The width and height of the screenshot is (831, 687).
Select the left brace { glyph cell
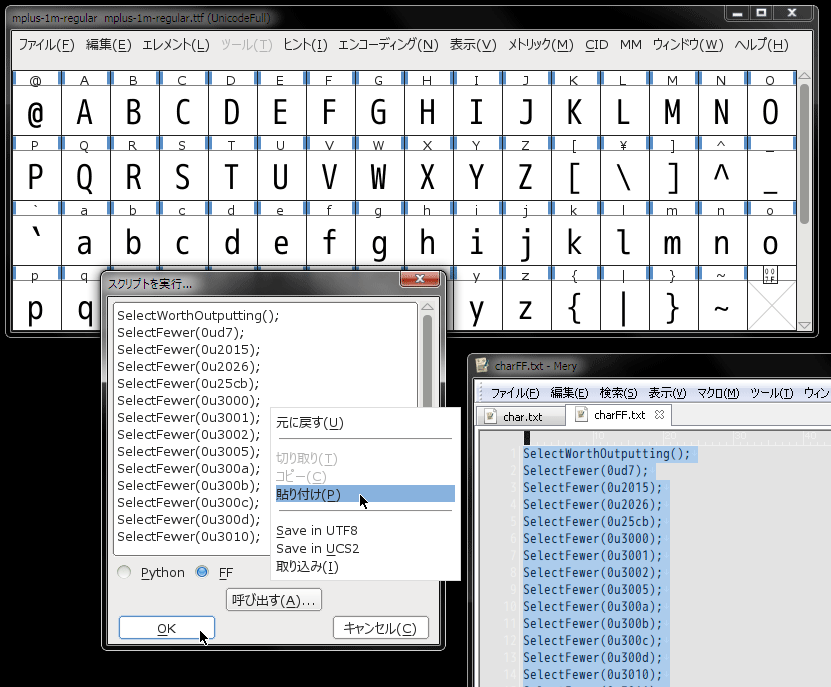(575, 306)
